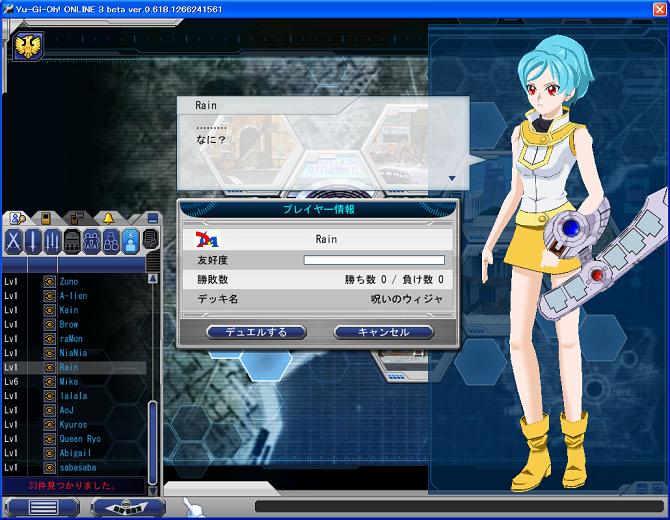Click the 33件見つかりました status text
Viewport: 670px width, 520px height.
(71, 486)
